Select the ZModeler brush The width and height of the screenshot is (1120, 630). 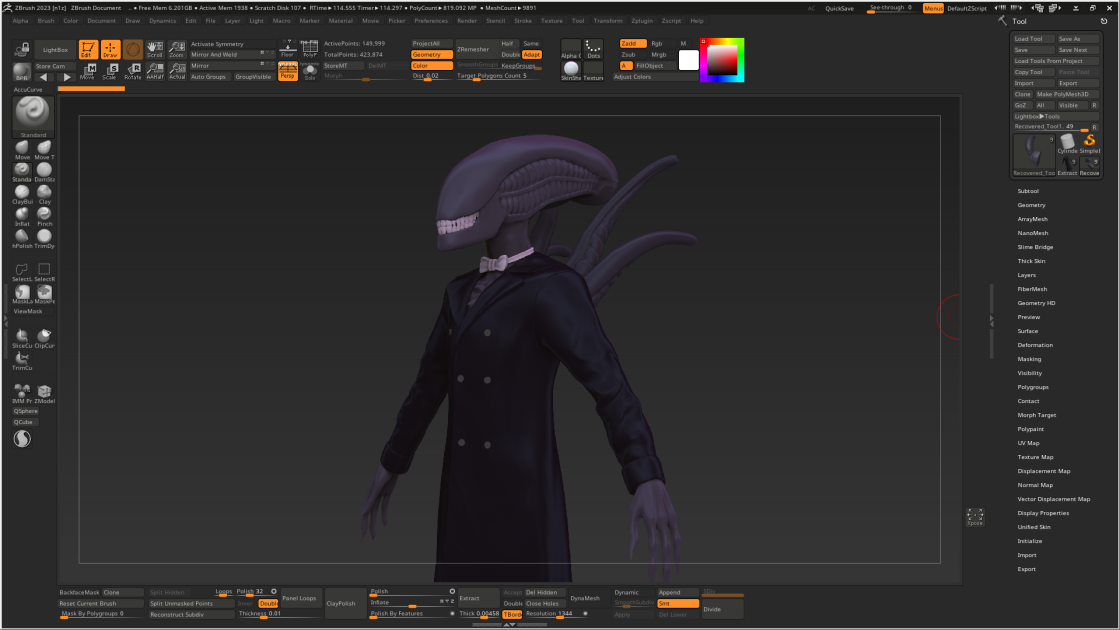click(44, 394)
